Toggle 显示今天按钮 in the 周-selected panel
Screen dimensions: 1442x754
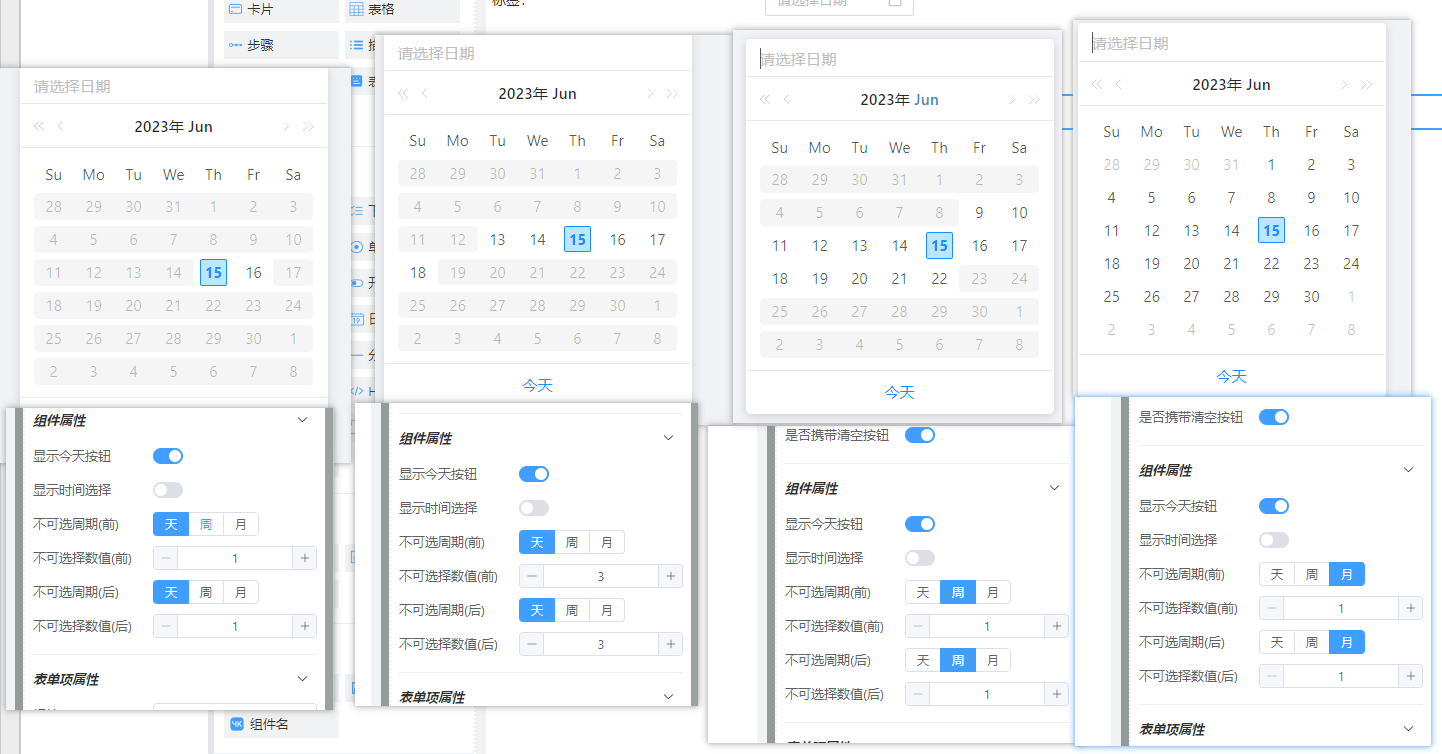click(x=920, y=524)
